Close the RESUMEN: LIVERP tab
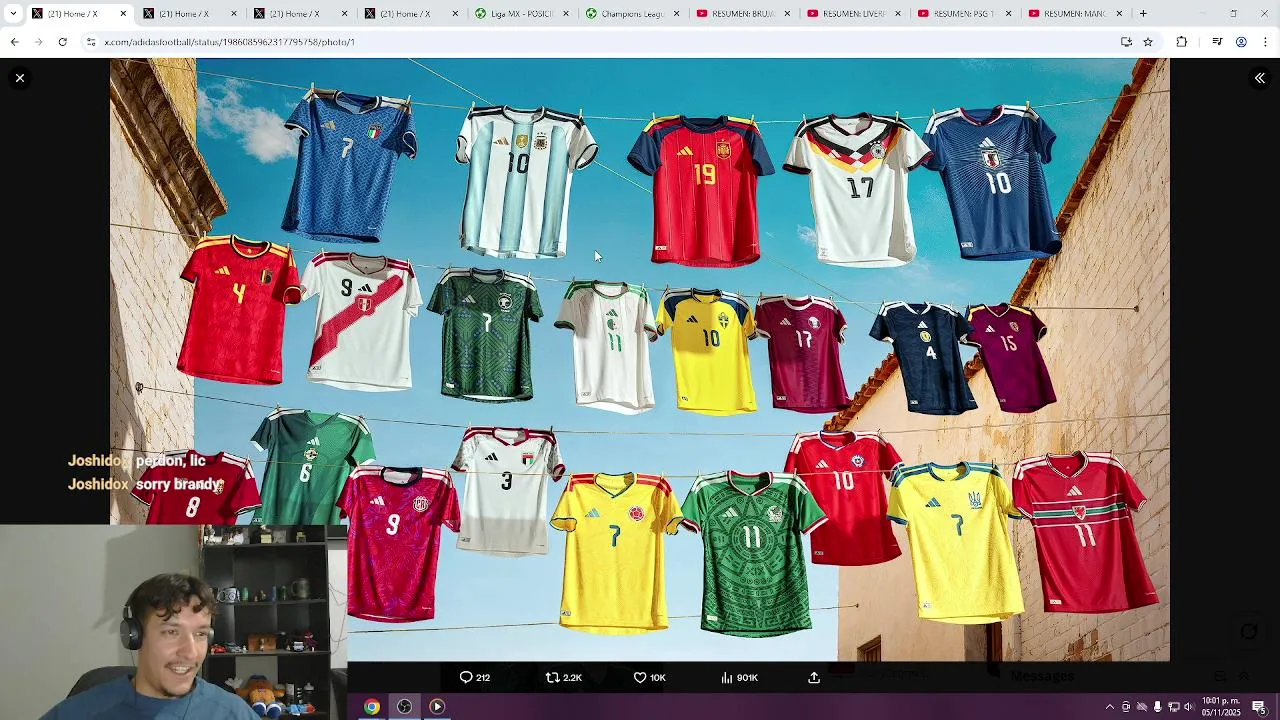The width and height of the screenshot is (1280, 720). [x=899, y=14]
